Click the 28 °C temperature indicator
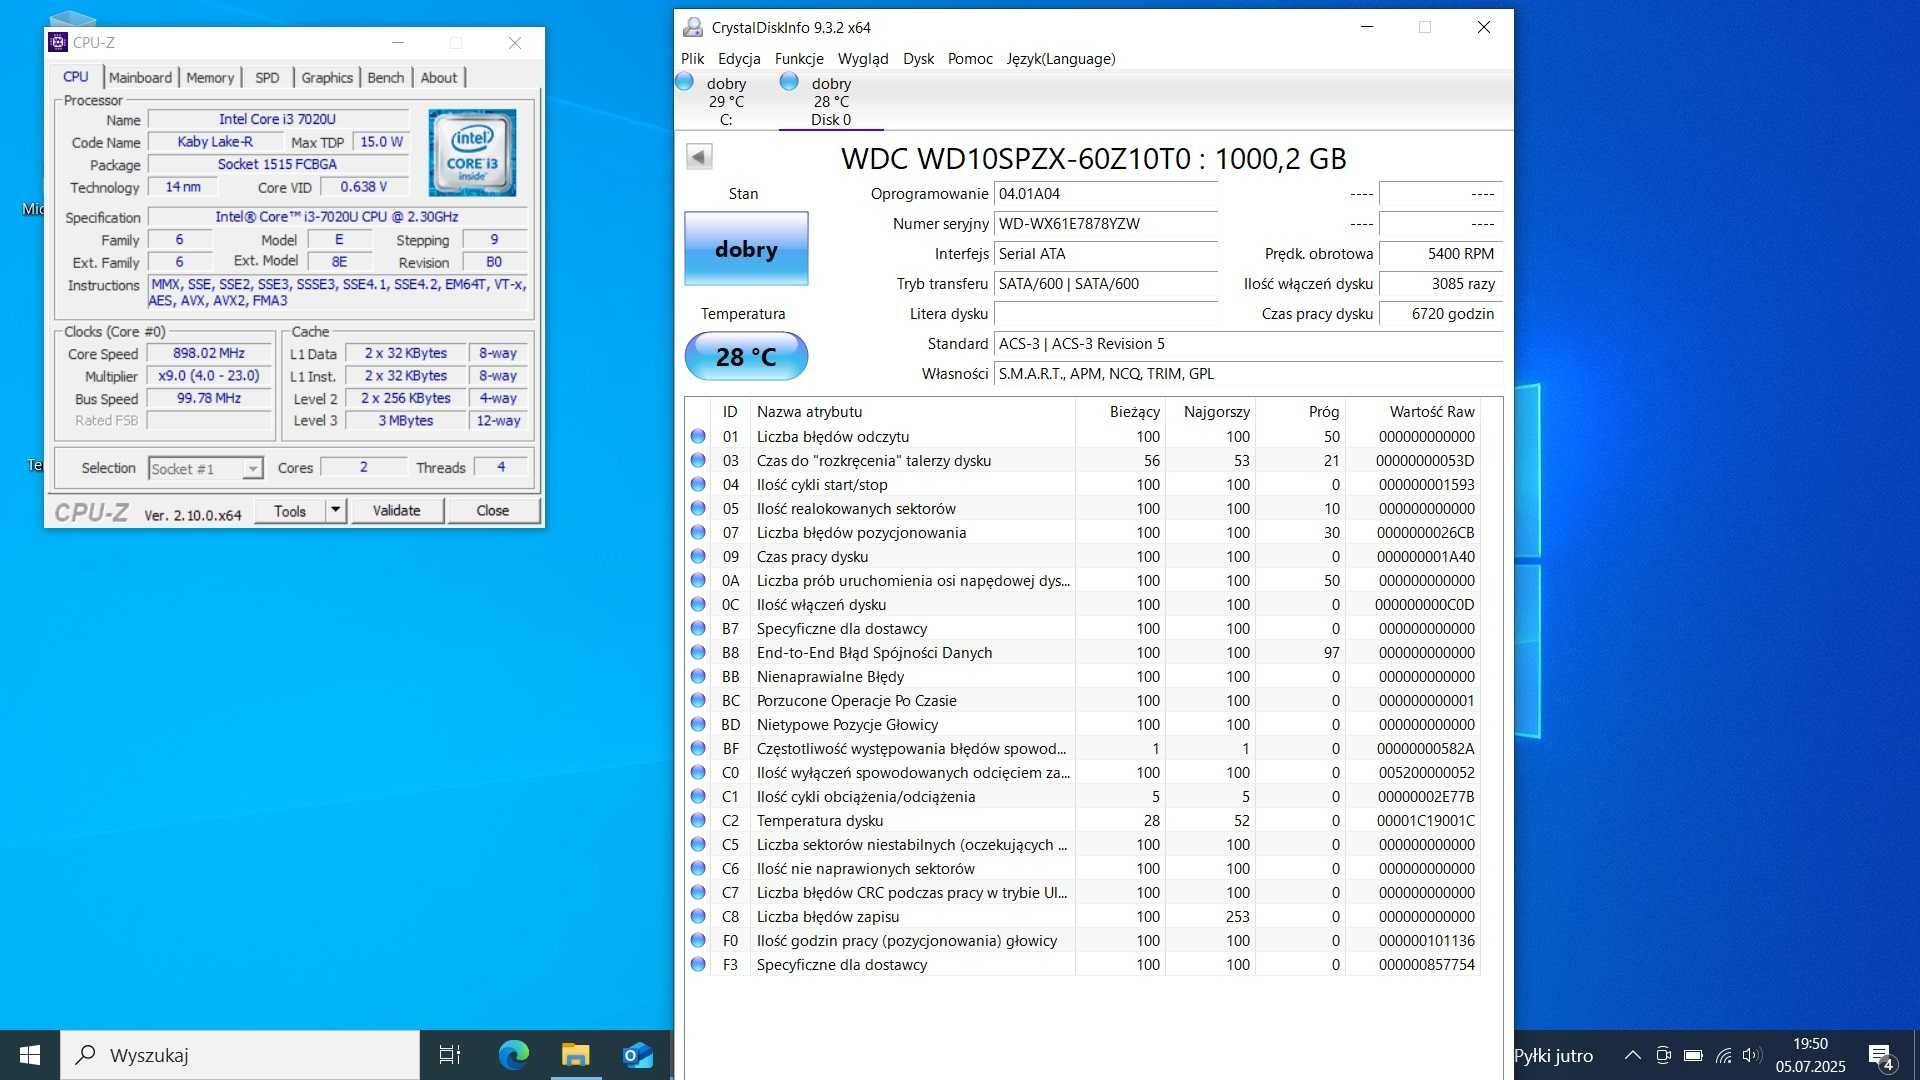 pos(746,357)
